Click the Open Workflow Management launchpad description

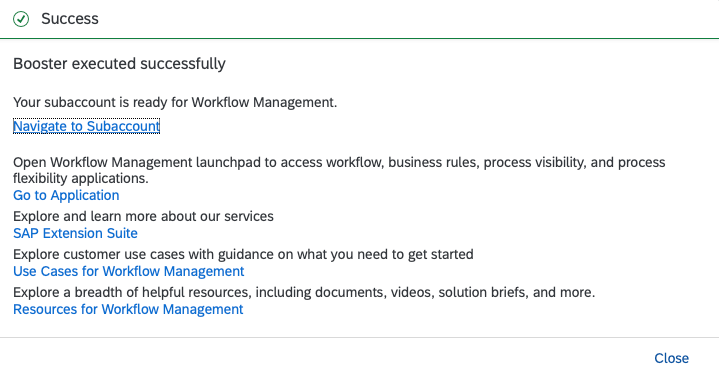click(339, 170)
